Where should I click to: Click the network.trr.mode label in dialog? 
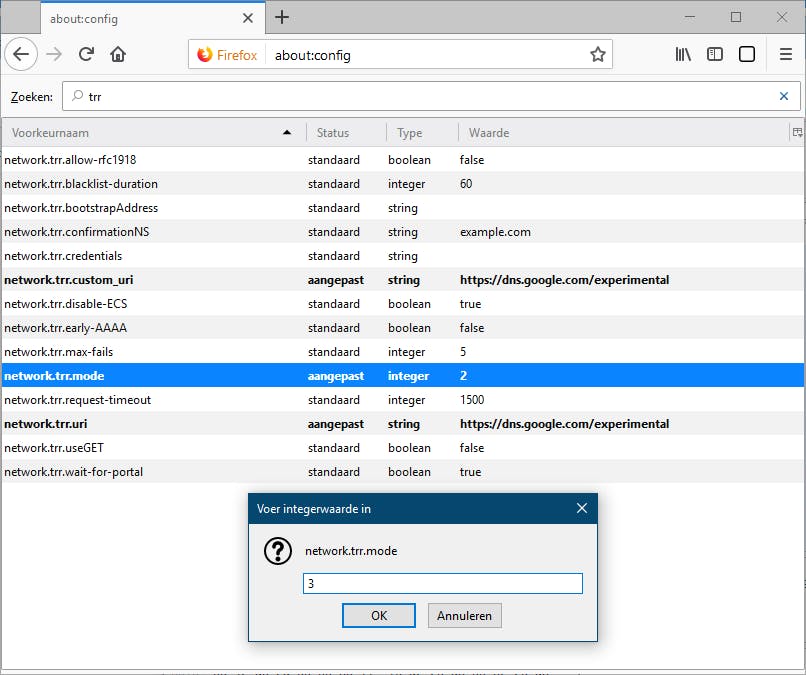(351, 551)
